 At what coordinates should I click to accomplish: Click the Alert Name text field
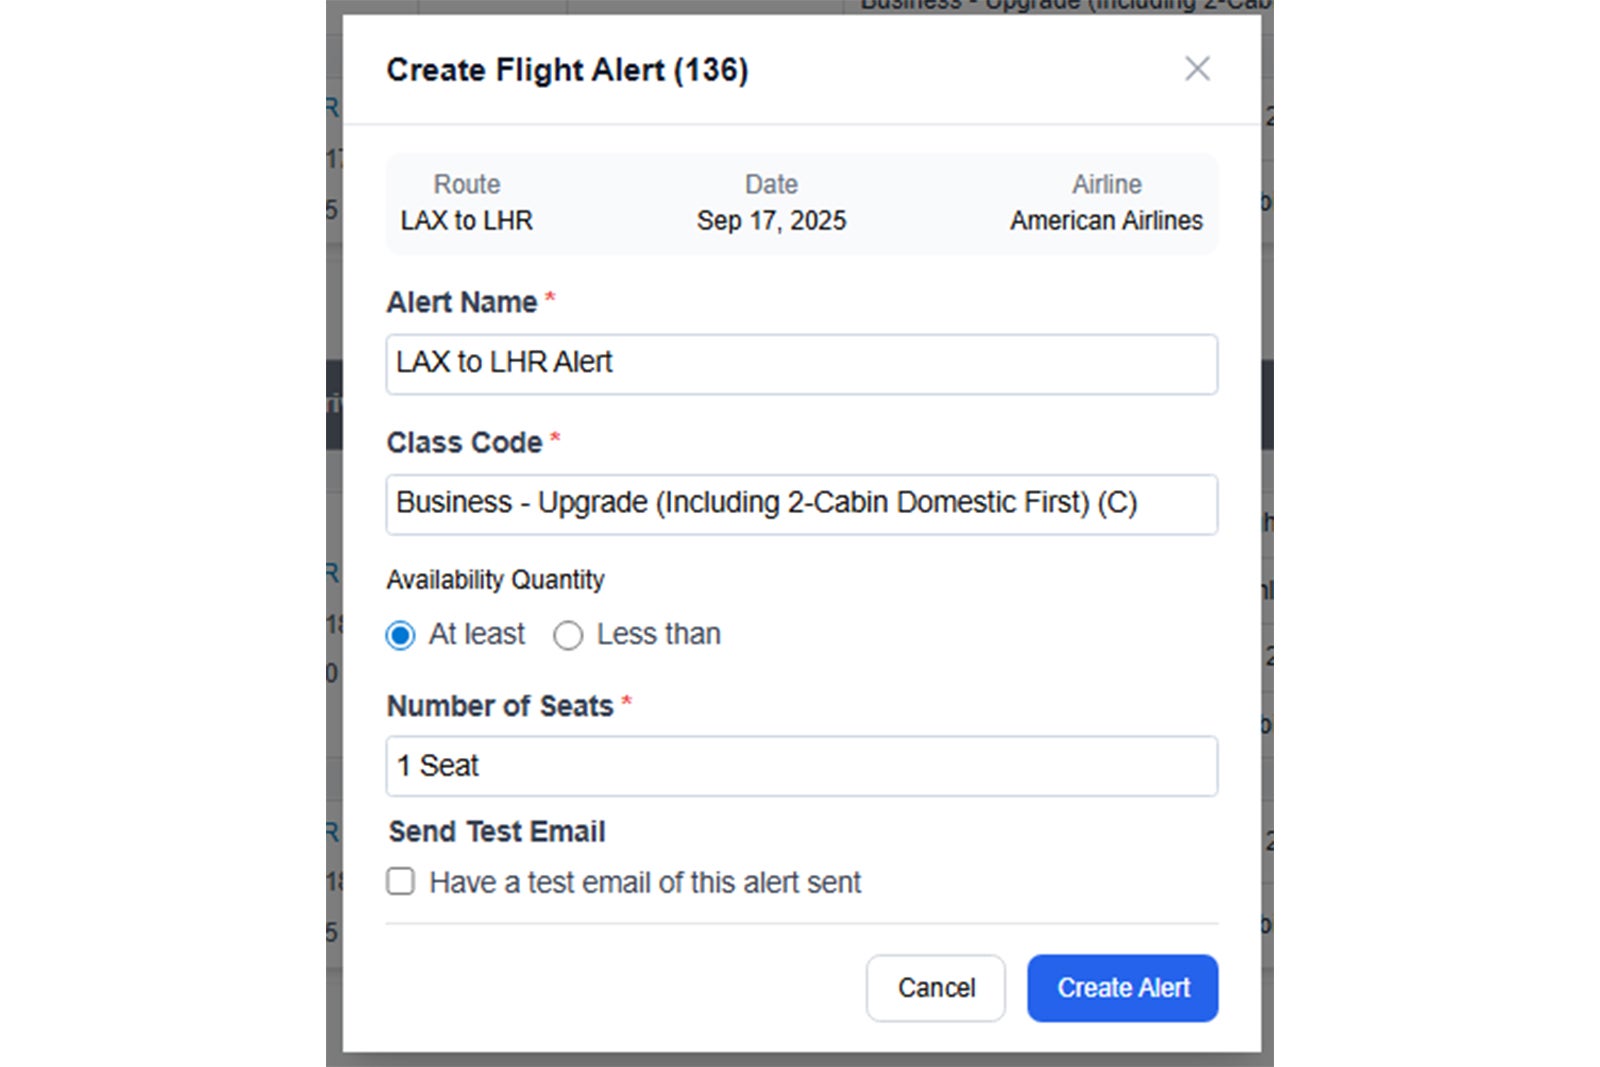click(801, 364)
